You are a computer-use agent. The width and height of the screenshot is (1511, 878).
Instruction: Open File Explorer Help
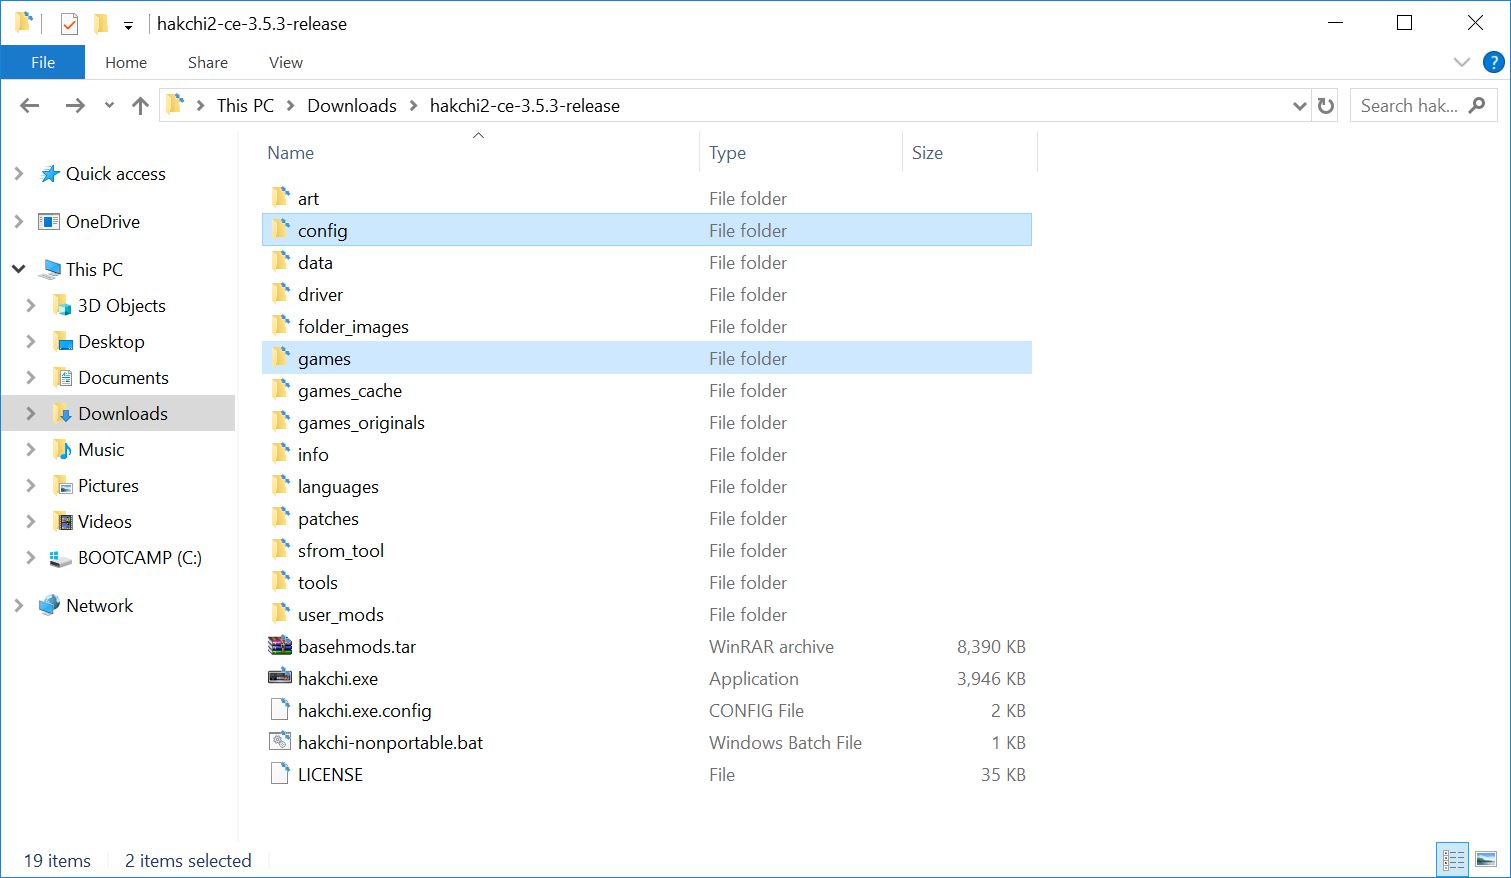coord(1493,62)
